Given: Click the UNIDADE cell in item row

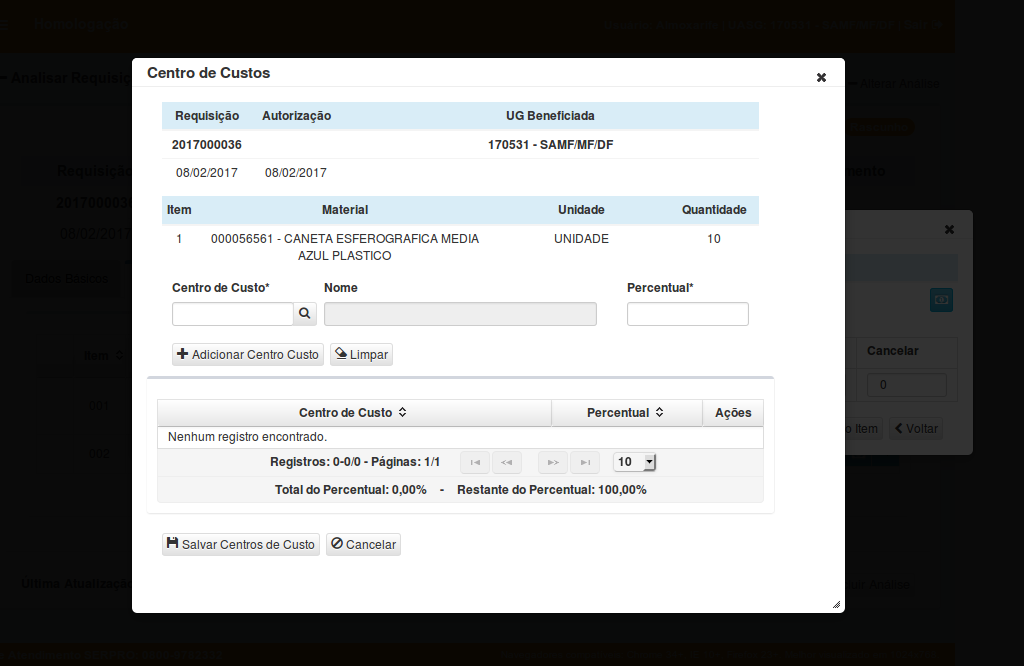Looking at the screenshot, I should tap(581, 239).
